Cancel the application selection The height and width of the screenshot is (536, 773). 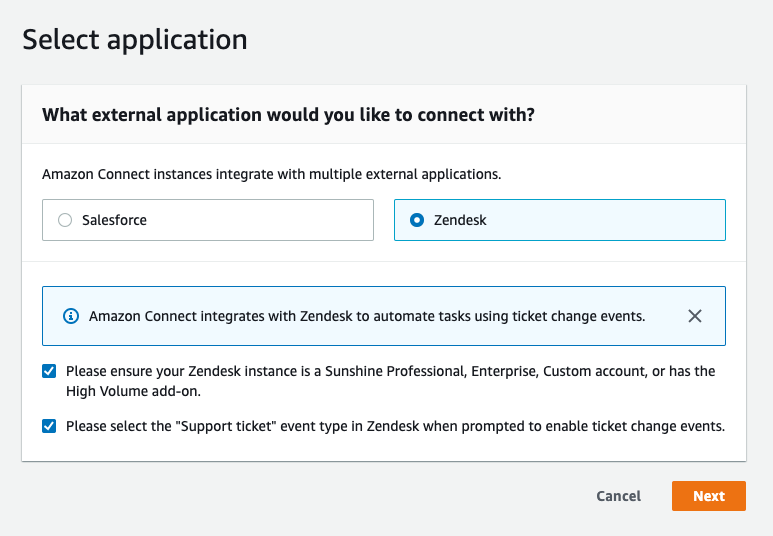click(x=619, y=496)
